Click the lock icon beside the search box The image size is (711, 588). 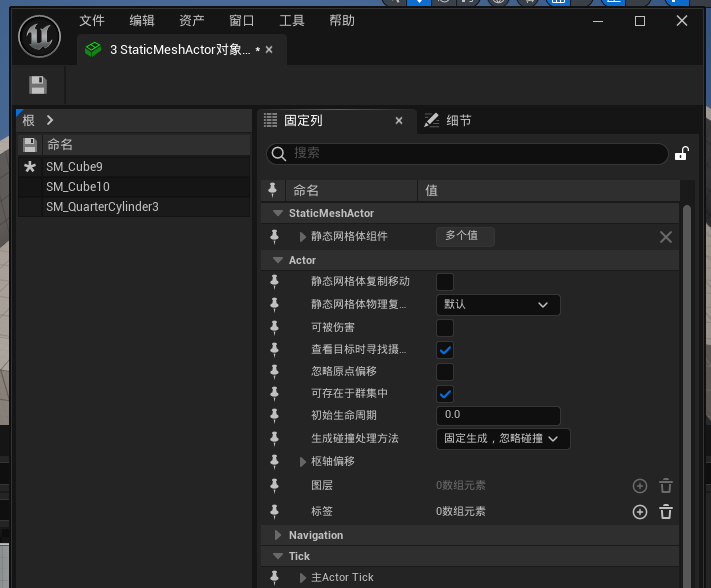click(681, 154)
